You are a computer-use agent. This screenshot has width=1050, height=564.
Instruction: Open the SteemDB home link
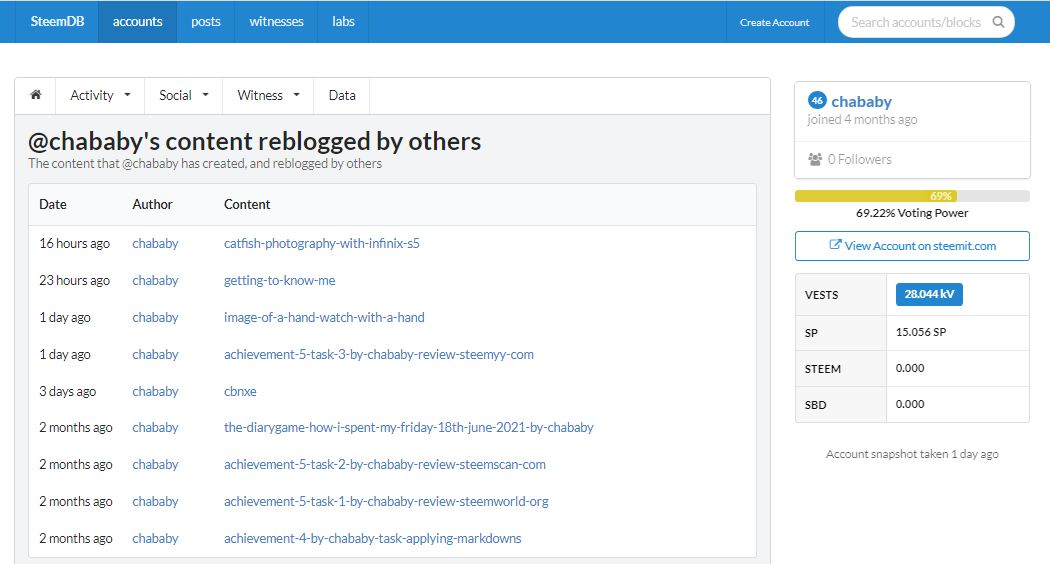pos(57,21)
